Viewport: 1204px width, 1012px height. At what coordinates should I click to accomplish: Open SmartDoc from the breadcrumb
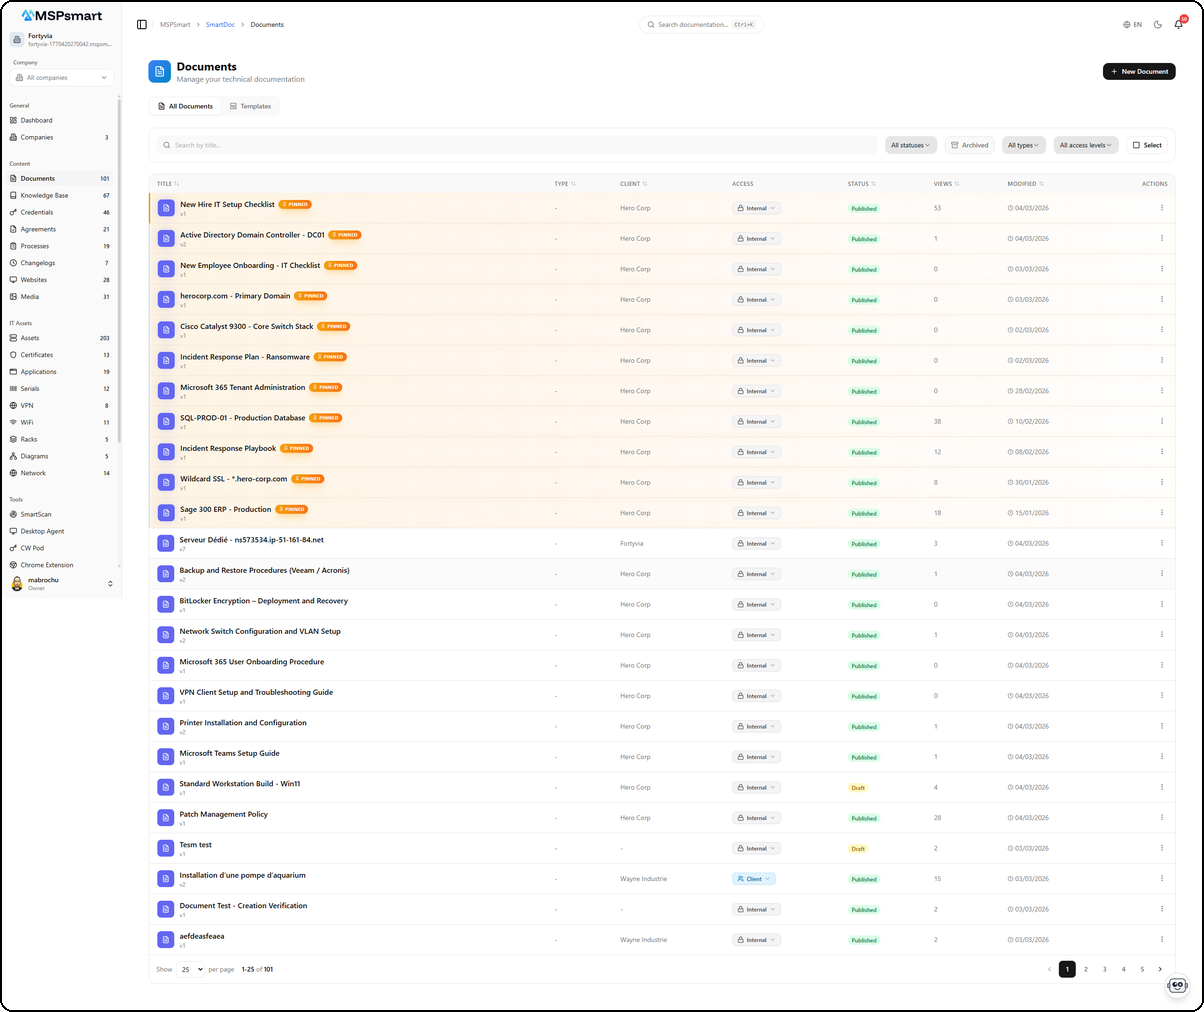pos(218,24)
